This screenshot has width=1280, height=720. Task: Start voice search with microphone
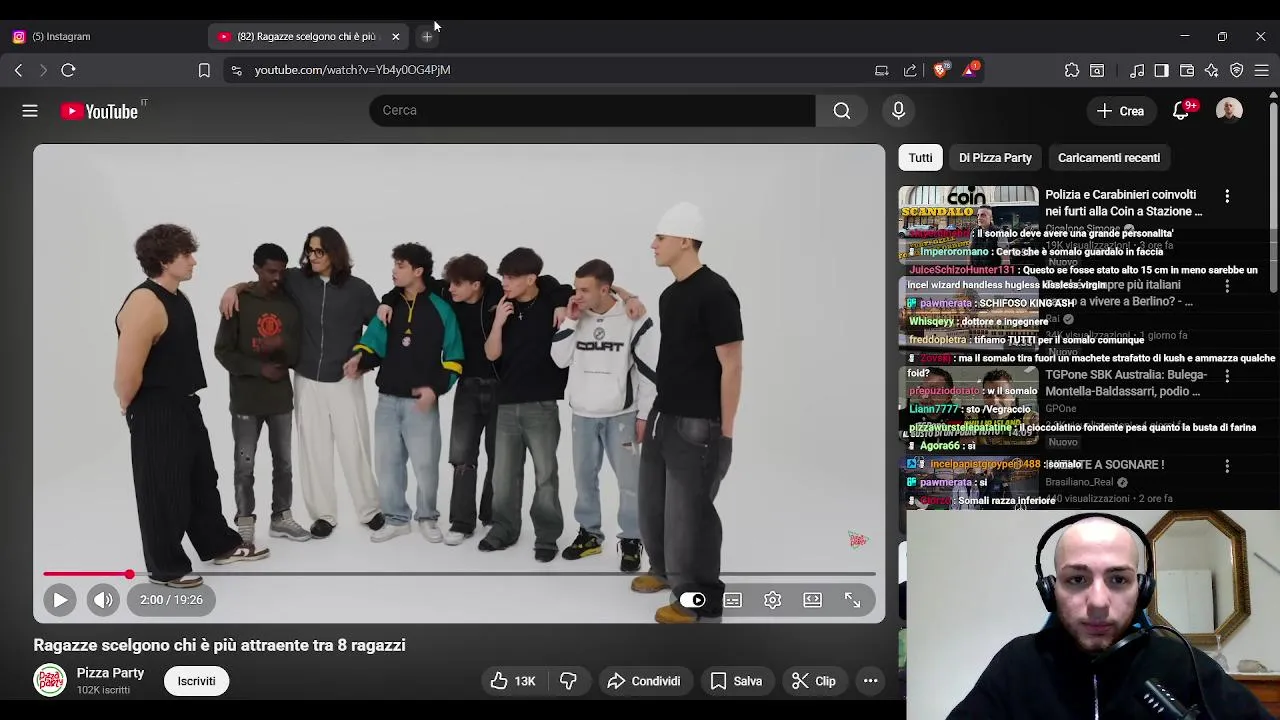tap(898, 110)
